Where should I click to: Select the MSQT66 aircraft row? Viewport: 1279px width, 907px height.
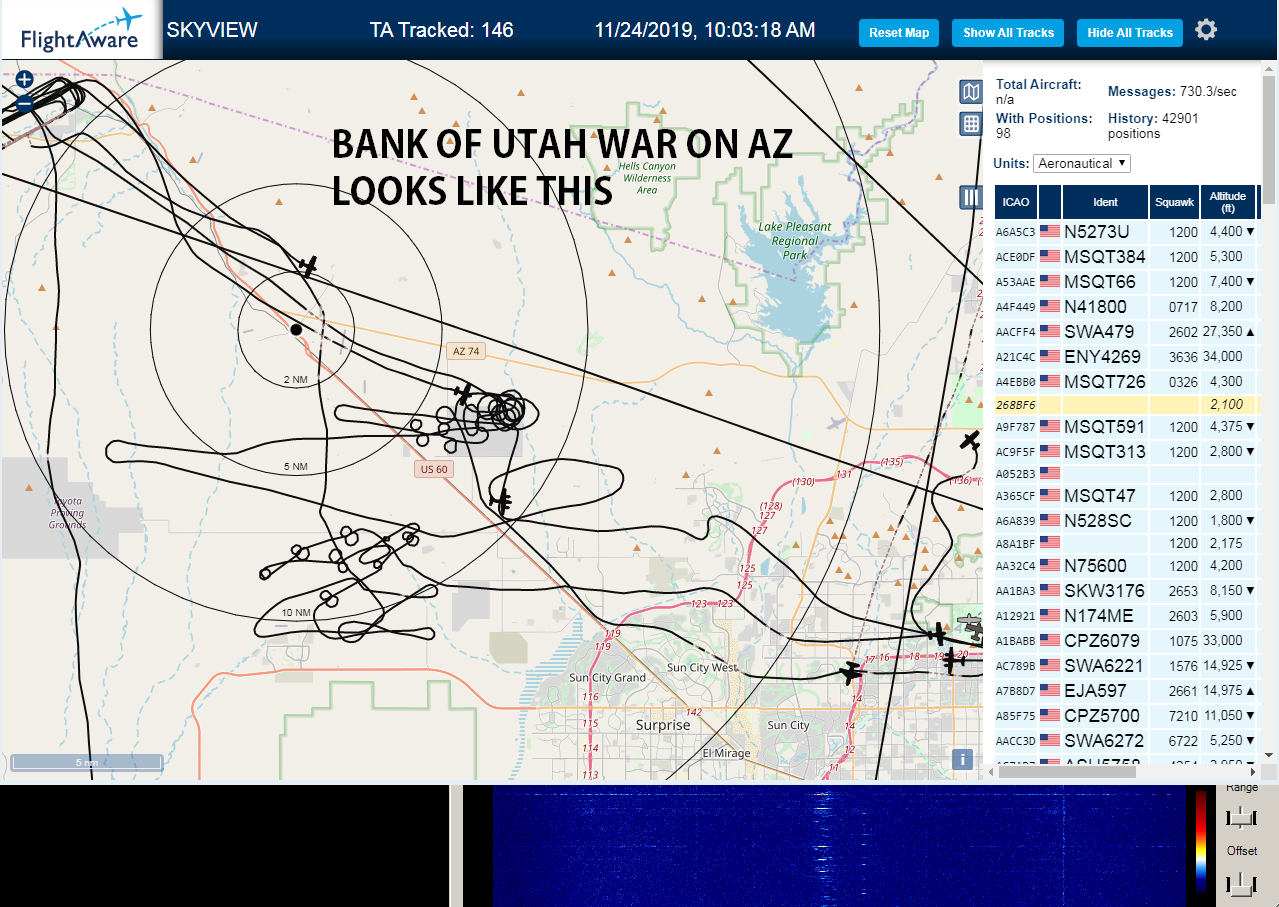(1127, 282)
